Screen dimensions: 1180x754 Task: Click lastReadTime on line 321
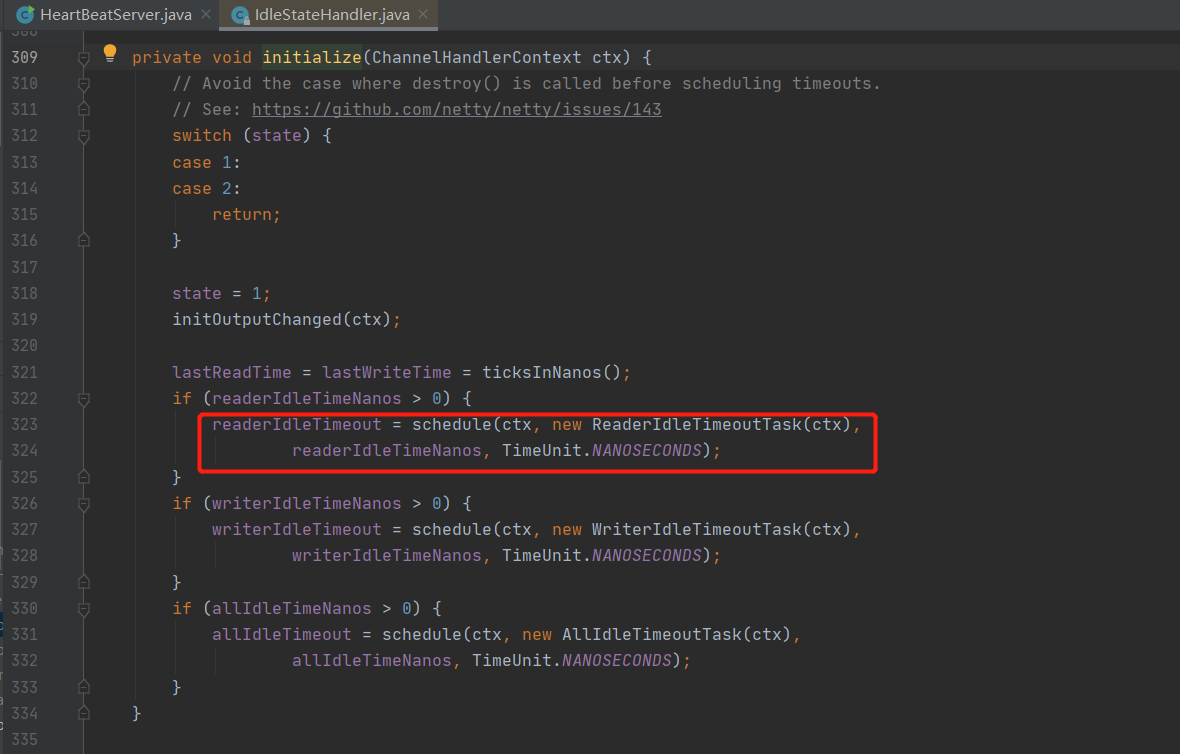click(232, 372)
